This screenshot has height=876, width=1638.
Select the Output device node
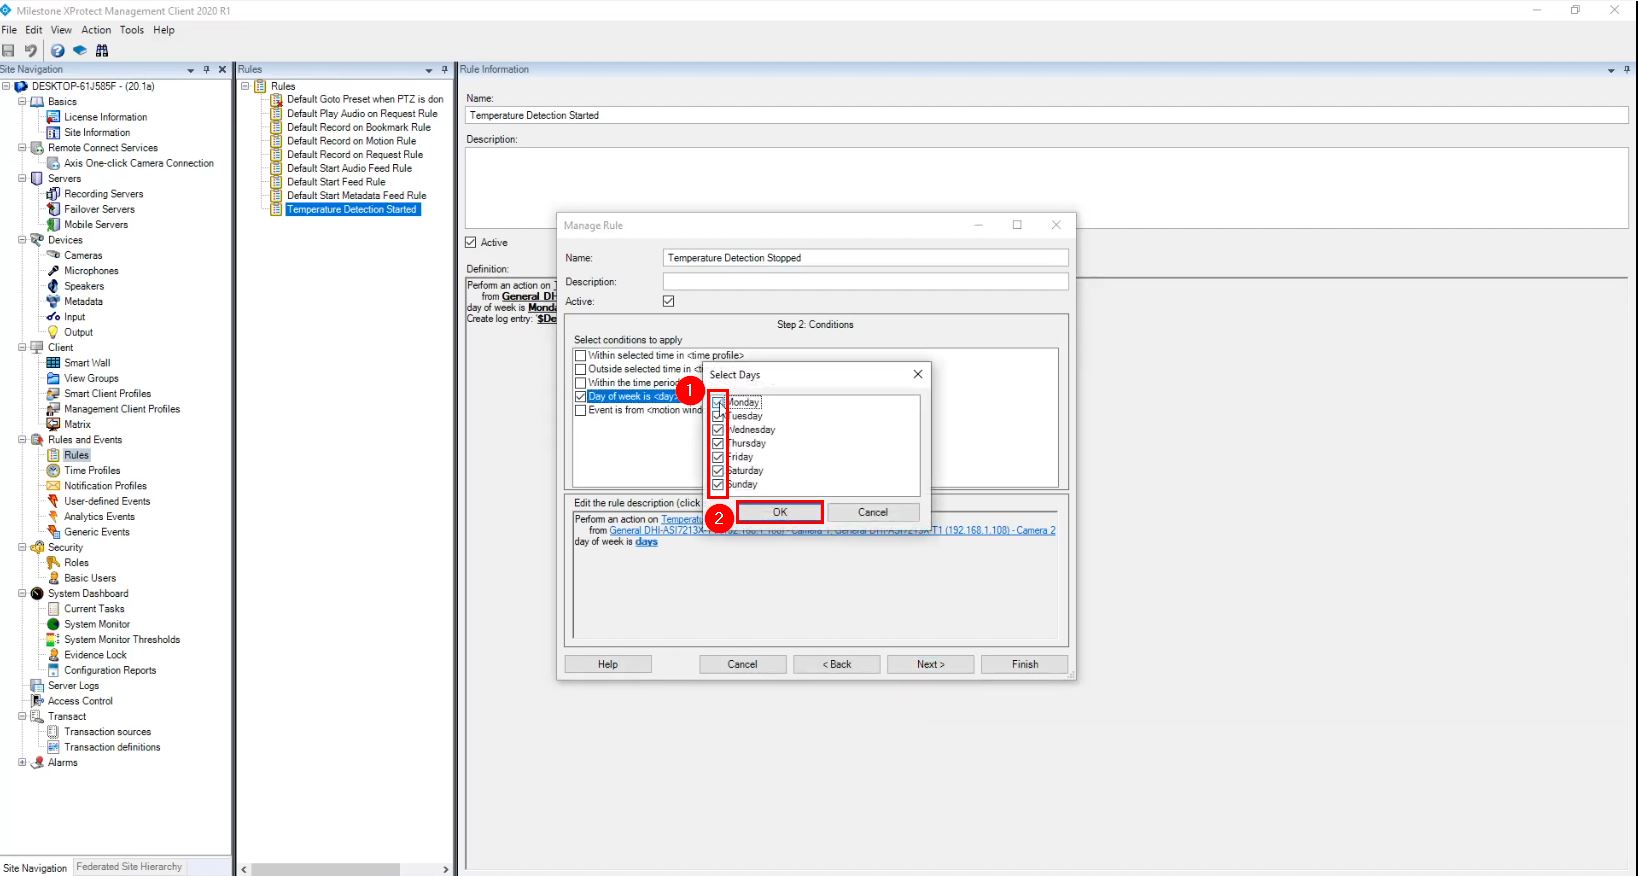(x=78, y=333)
